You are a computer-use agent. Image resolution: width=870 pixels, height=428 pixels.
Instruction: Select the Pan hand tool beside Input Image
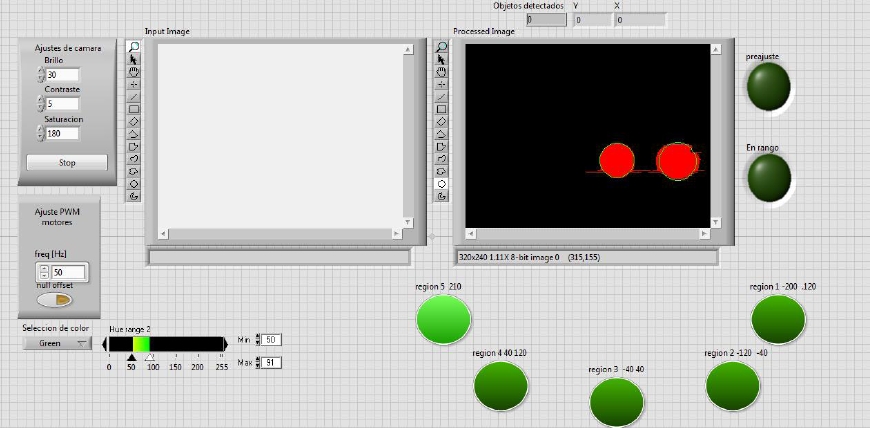(134, 72)
